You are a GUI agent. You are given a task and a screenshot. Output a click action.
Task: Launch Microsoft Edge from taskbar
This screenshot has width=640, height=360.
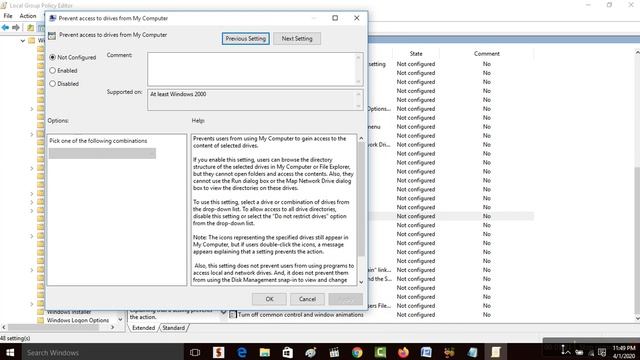point(242,352)
